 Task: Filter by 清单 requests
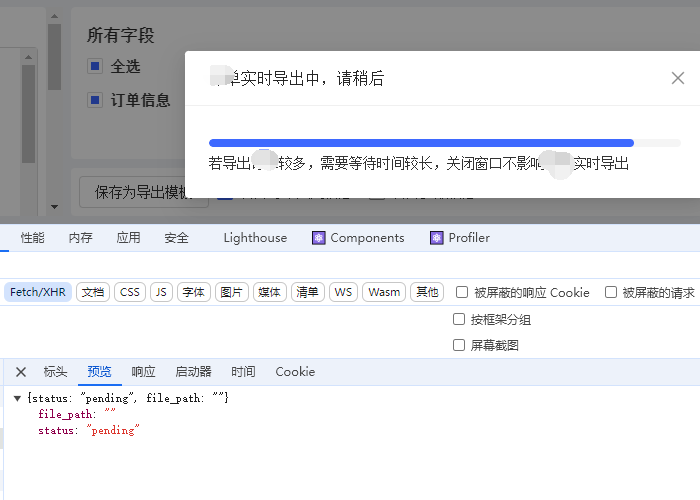coord(308,292)
